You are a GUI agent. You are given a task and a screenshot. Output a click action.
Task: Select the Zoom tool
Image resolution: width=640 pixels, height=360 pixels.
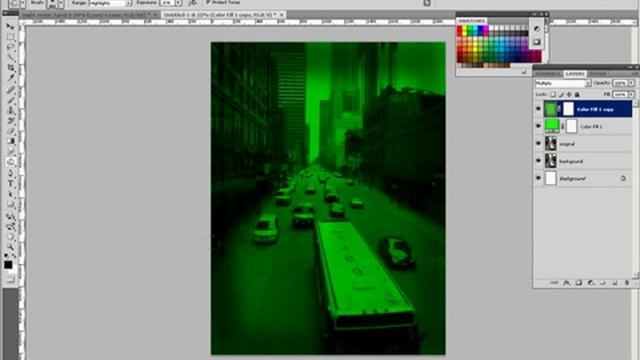tap(11, 247)
